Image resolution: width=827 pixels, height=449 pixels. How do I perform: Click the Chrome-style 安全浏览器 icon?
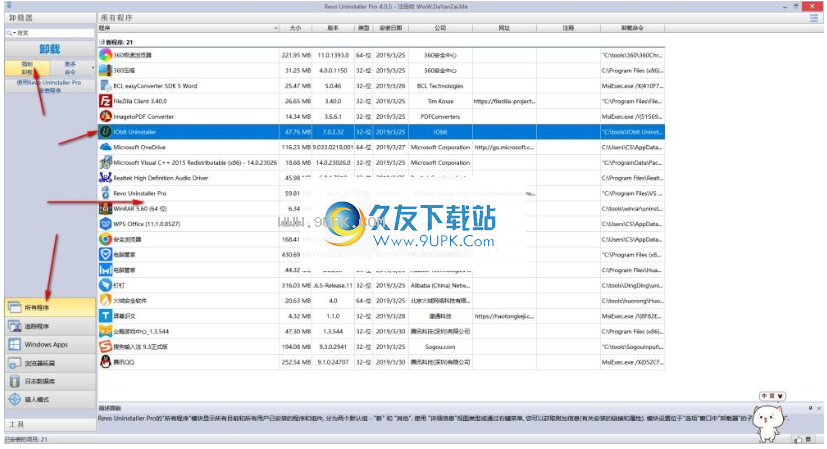pos(105,239)
